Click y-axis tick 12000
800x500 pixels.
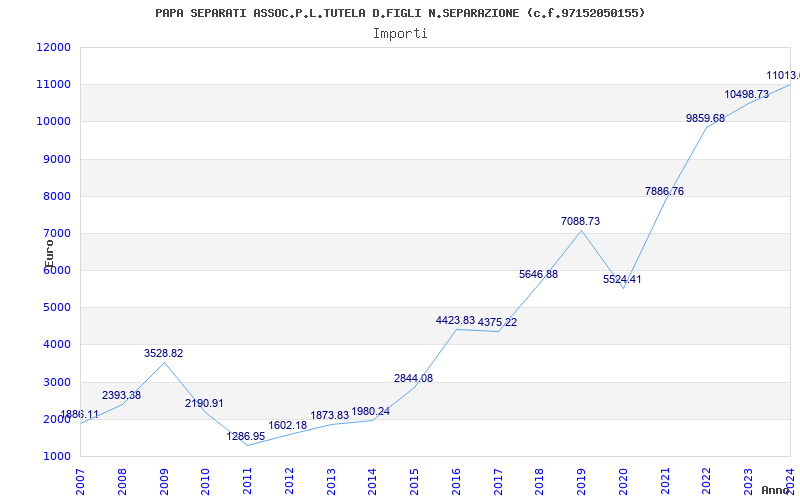(x=54, y=47)
